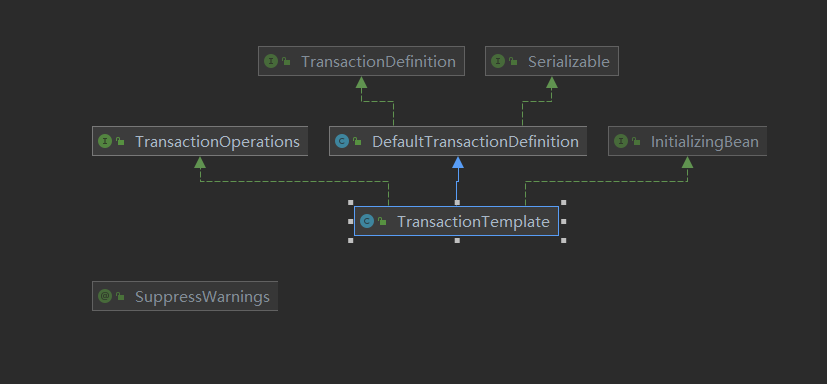
Task: Click the interface icon on InitializingBean node
Action: pyautogui.click(x=621, y=141)
